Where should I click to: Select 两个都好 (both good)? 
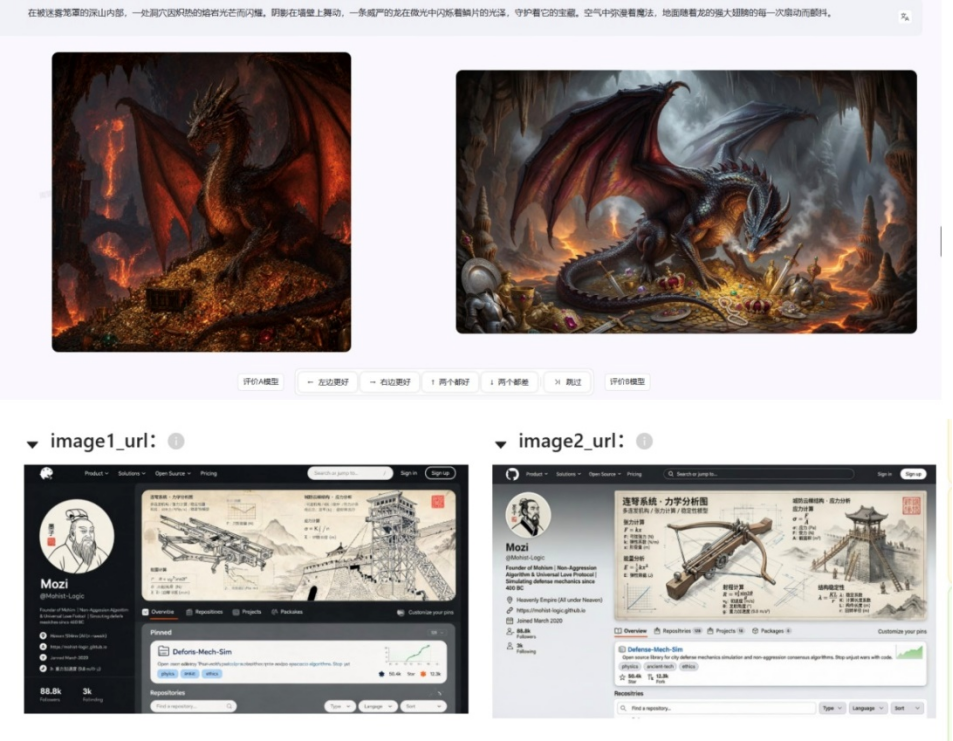(x=450, y=382)
